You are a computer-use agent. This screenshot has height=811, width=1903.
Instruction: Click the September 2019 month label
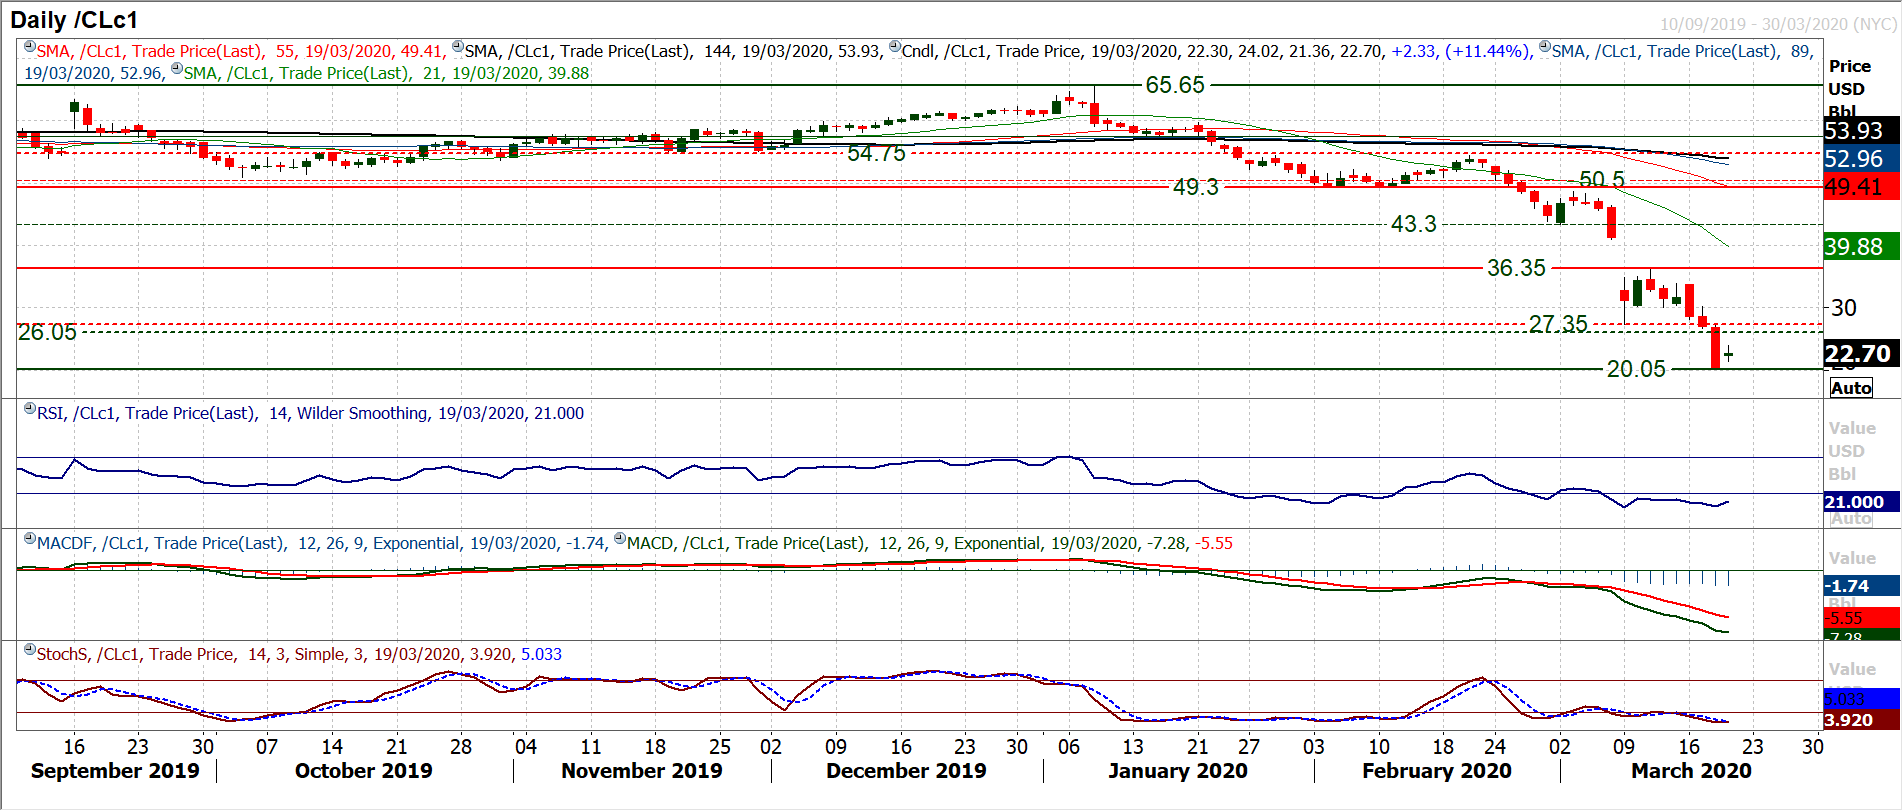pyautogui.click(x=115, y=771)
